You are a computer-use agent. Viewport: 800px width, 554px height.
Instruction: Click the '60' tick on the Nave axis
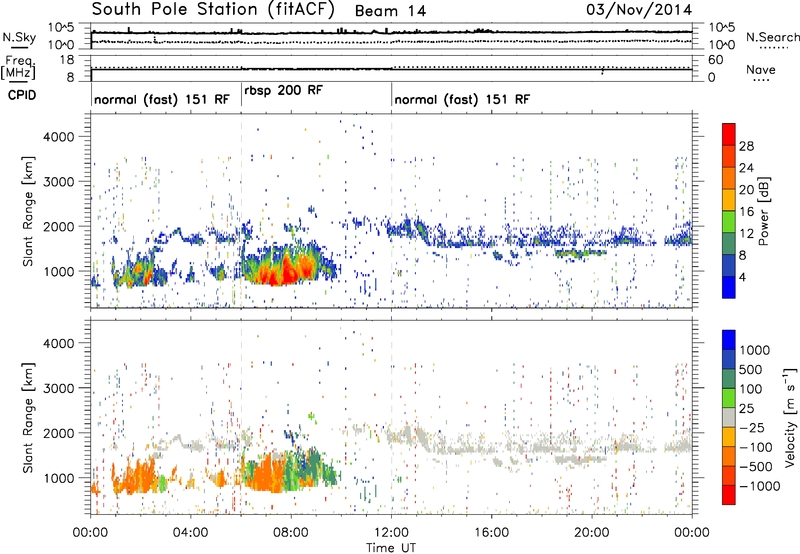pos(715,60)
